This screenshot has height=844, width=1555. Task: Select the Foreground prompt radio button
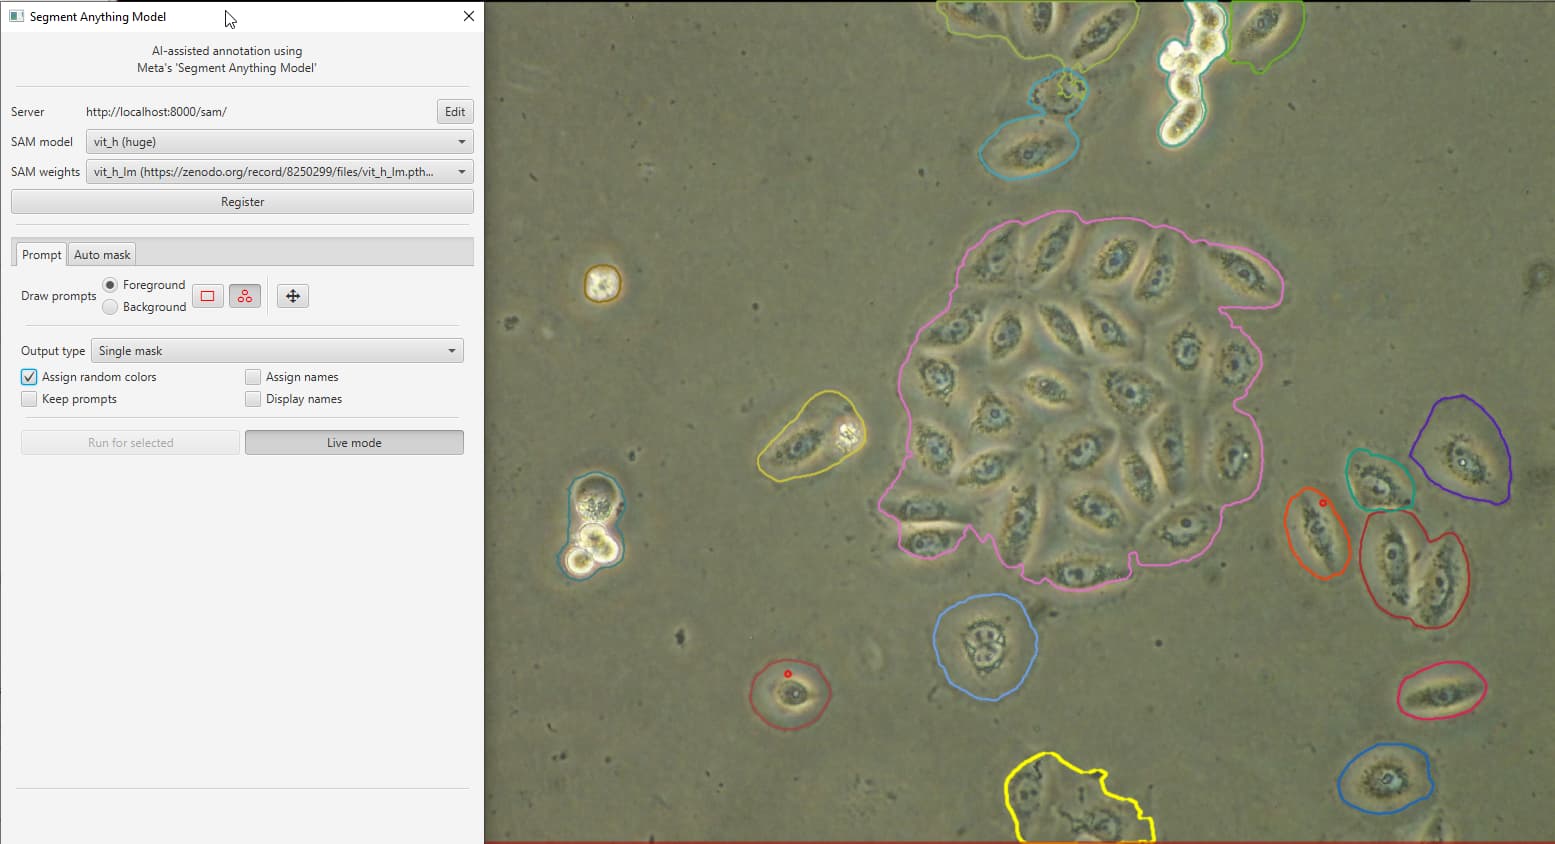(110, 285)
